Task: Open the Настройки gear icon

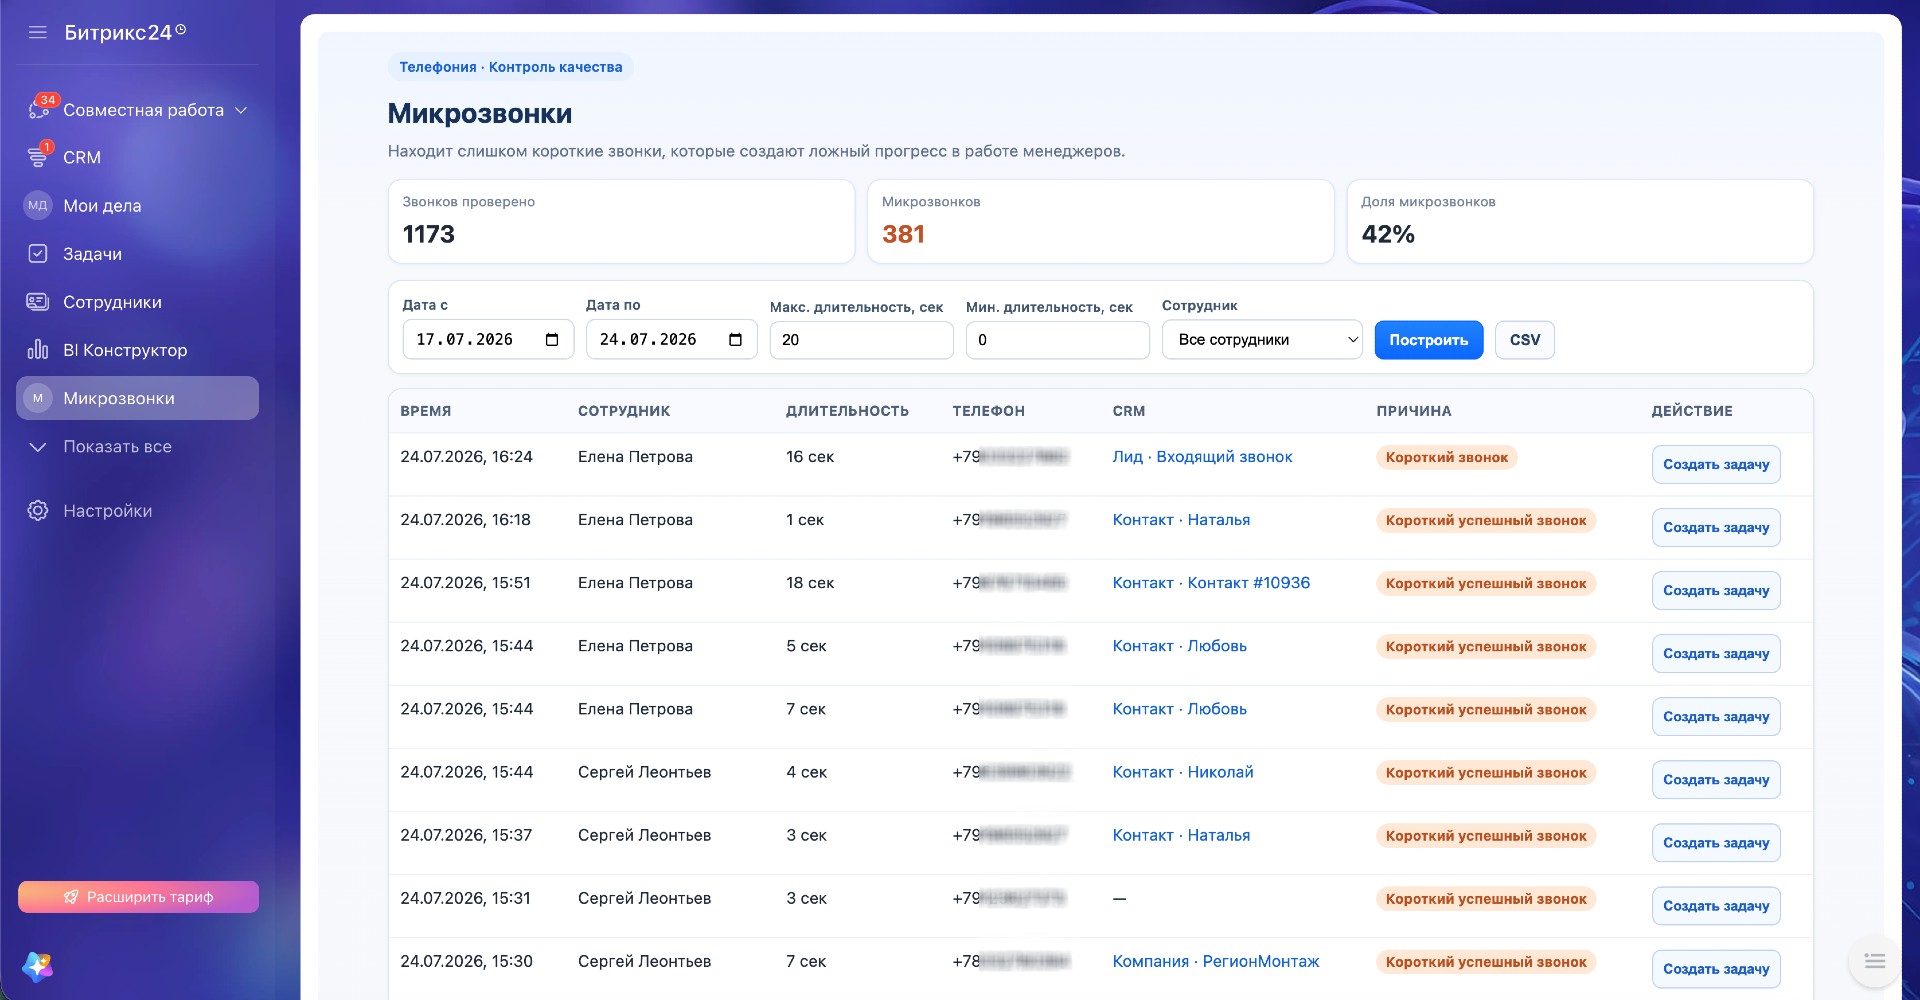Action: 38,511
